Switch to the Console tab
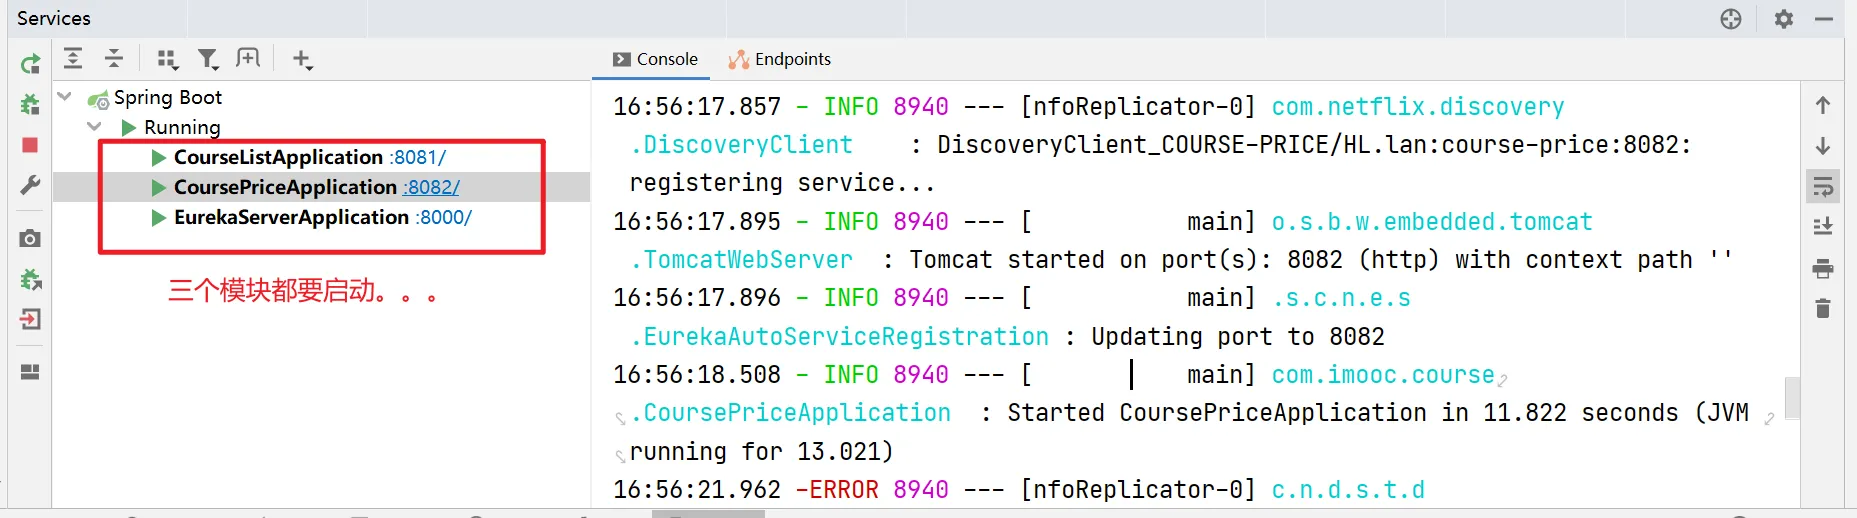This screenshot has width=1857, height=518. click(655, 59)
